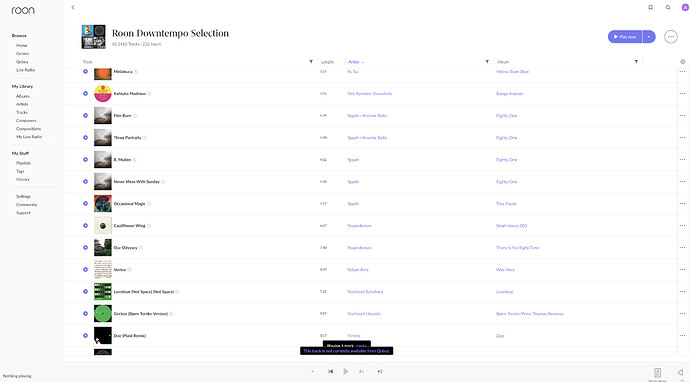Select the track title Never Mess With Sunday
This screenshot has width=690, height=382.
(x=136, y=182)
